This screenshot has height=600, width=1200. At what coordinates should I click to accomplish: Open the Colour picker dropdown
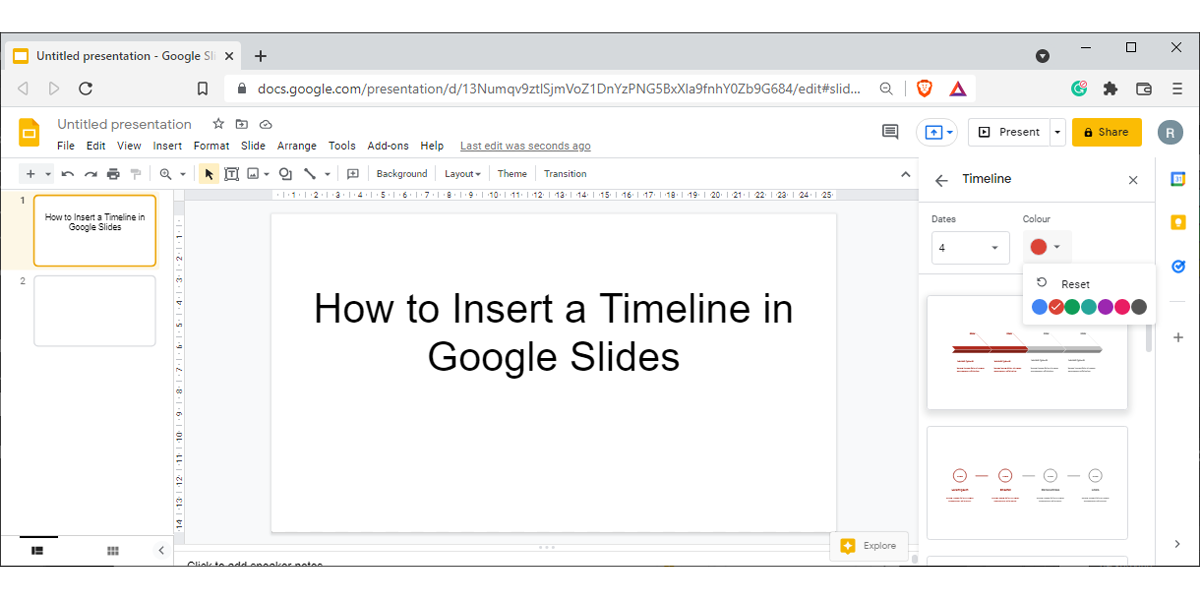pos(1048,247)
